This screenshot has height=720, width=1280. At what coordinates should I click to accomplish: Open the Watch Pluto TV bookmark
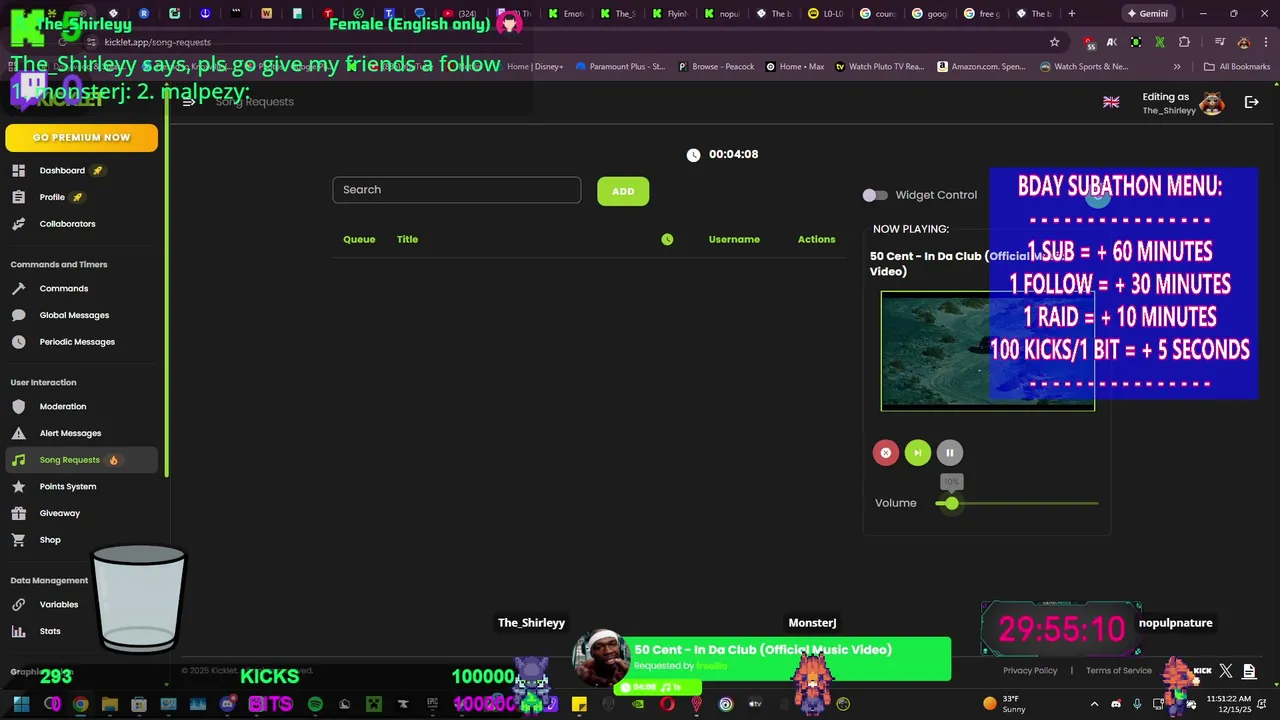click(880, 67)
